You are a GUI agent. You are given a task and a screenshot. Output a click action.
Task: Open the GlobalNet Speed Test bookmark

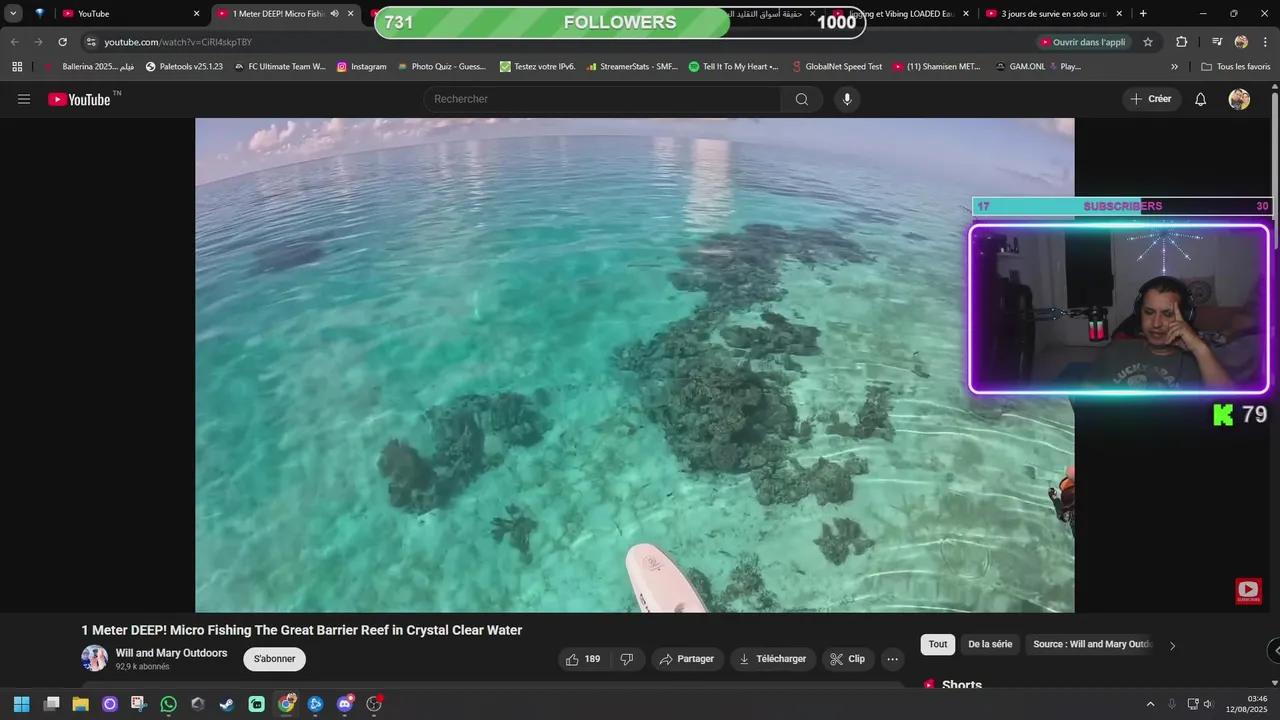pos(836,67)
